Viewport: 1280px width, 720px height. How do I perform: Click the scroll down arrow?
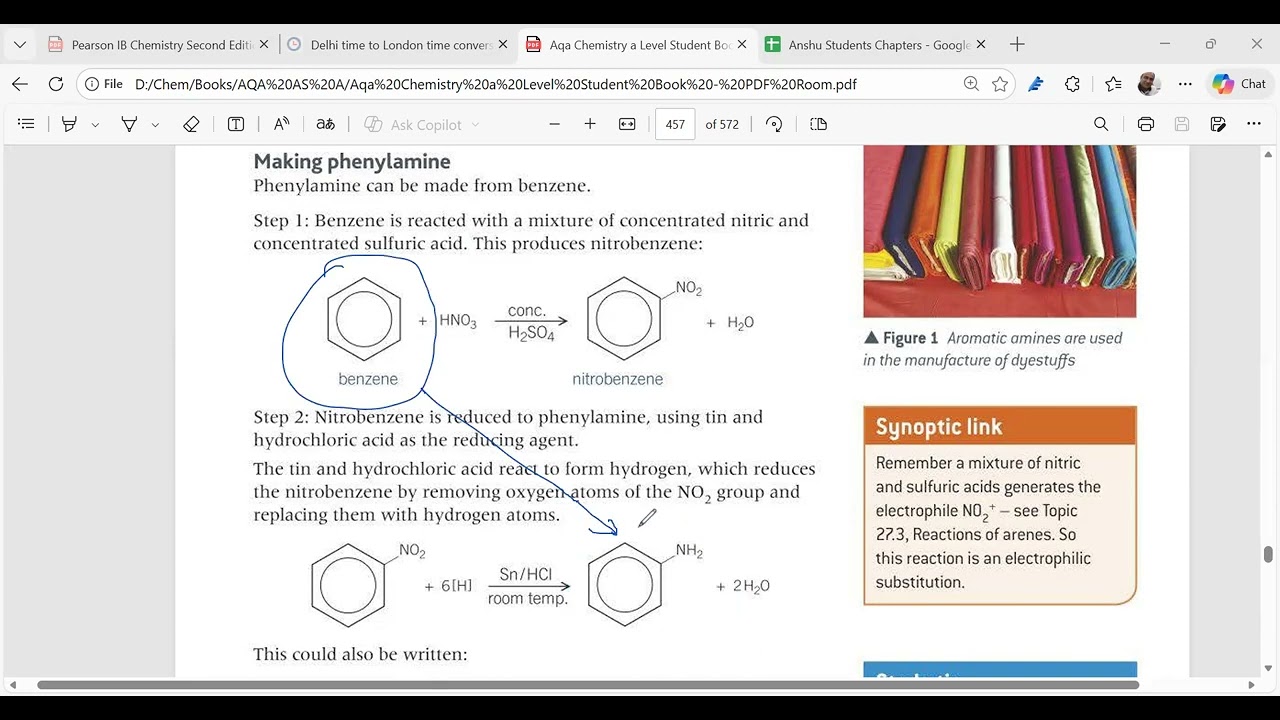pos(1268,668)
